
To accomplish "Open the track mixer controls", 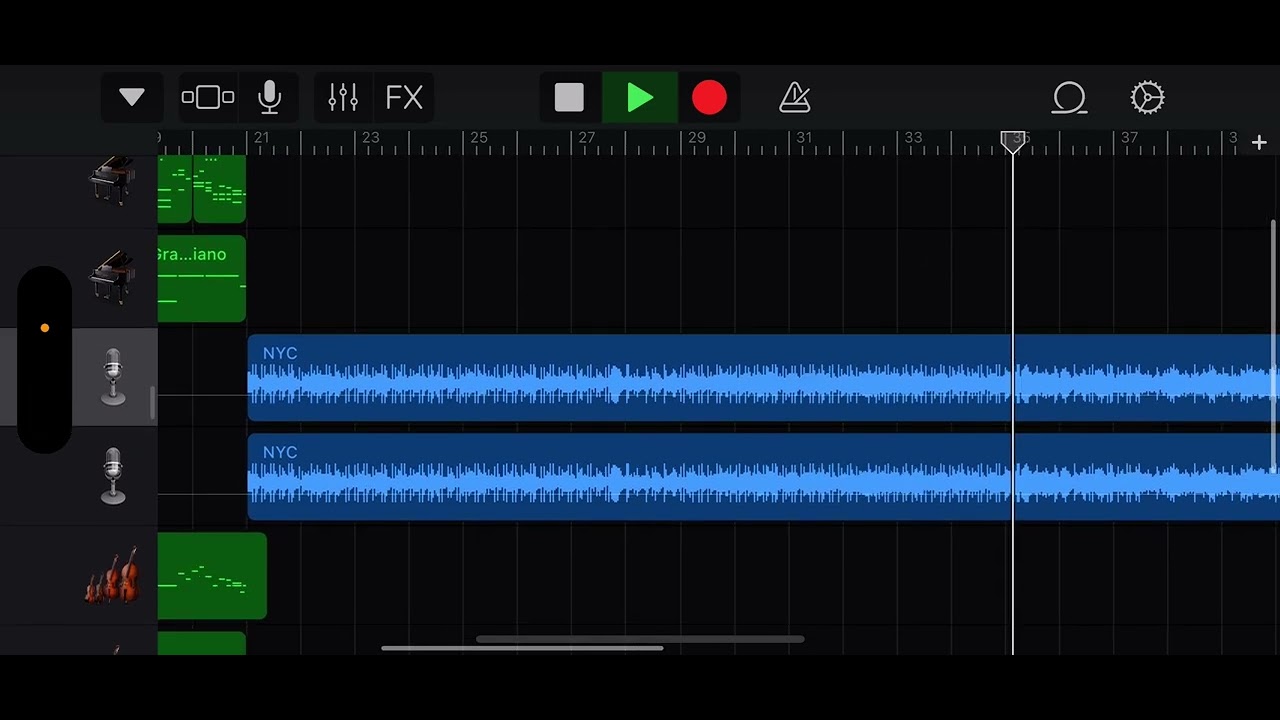I will (x=343, y=98).
